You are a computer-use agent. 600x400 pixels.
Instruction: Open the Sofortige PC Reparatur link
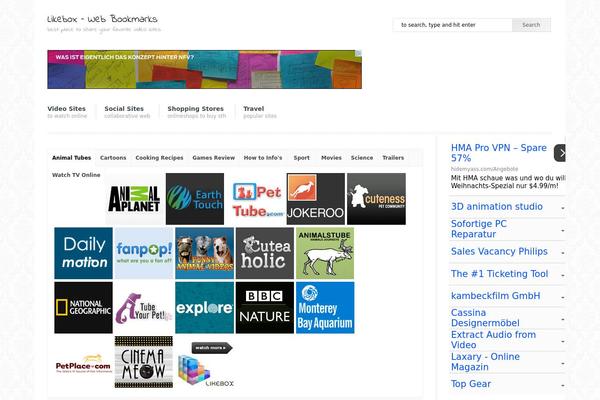[x=479, y=229]
